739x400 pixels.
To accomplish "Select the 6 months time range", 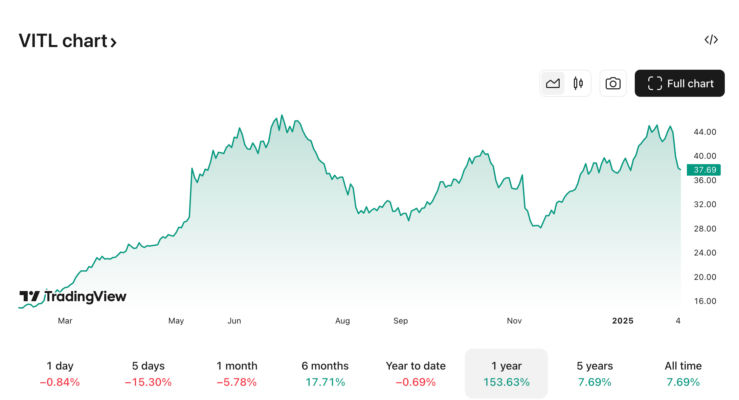I will tap(325, 373).
